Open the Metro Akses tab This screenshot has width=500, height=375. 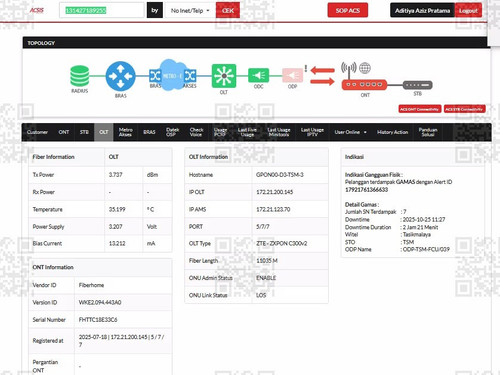click(x=125, y=132)
